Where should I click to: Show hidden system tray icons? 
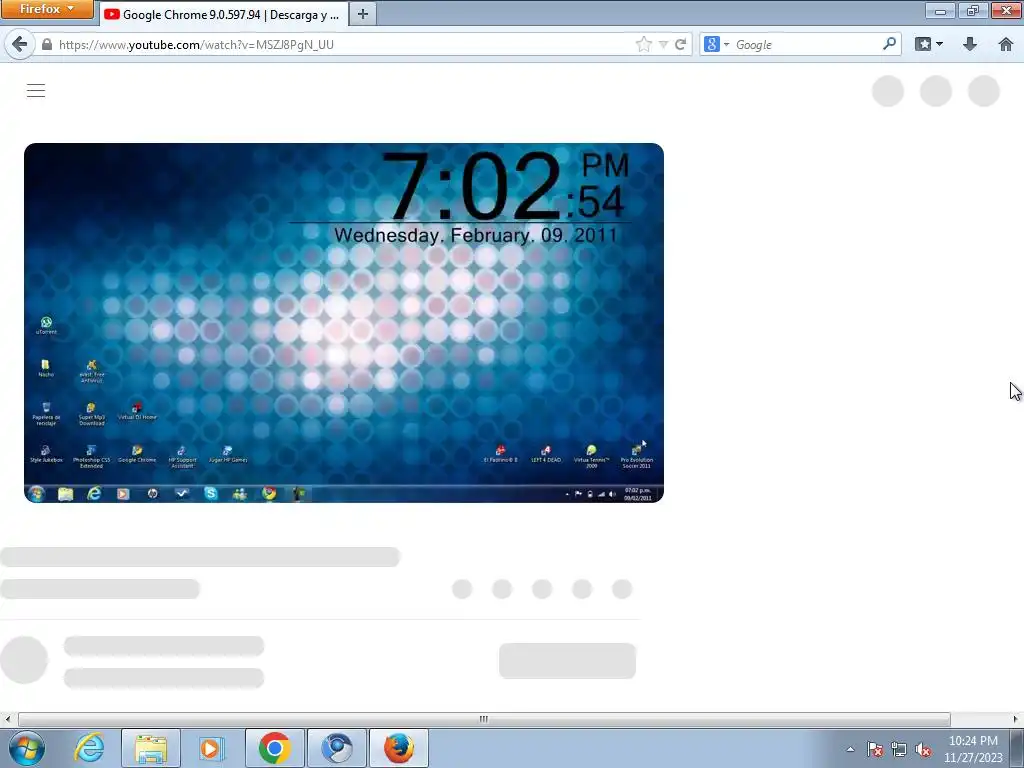pyautogui.click(x=850, y=750)
